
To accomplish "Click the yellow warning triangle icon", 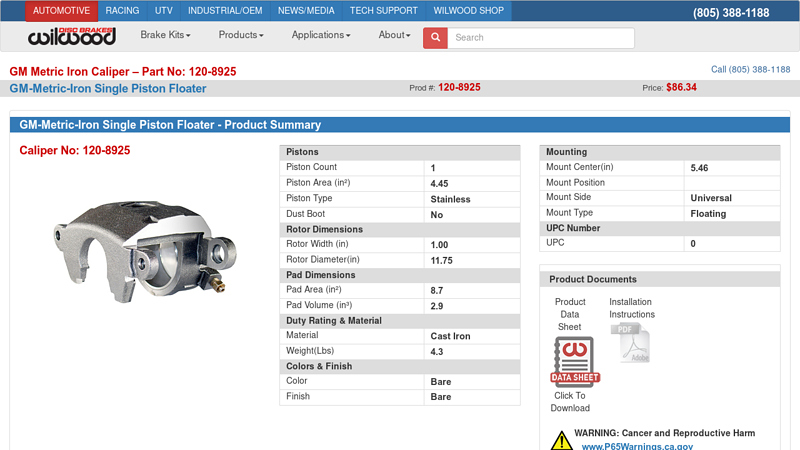I will pos(561,439).
